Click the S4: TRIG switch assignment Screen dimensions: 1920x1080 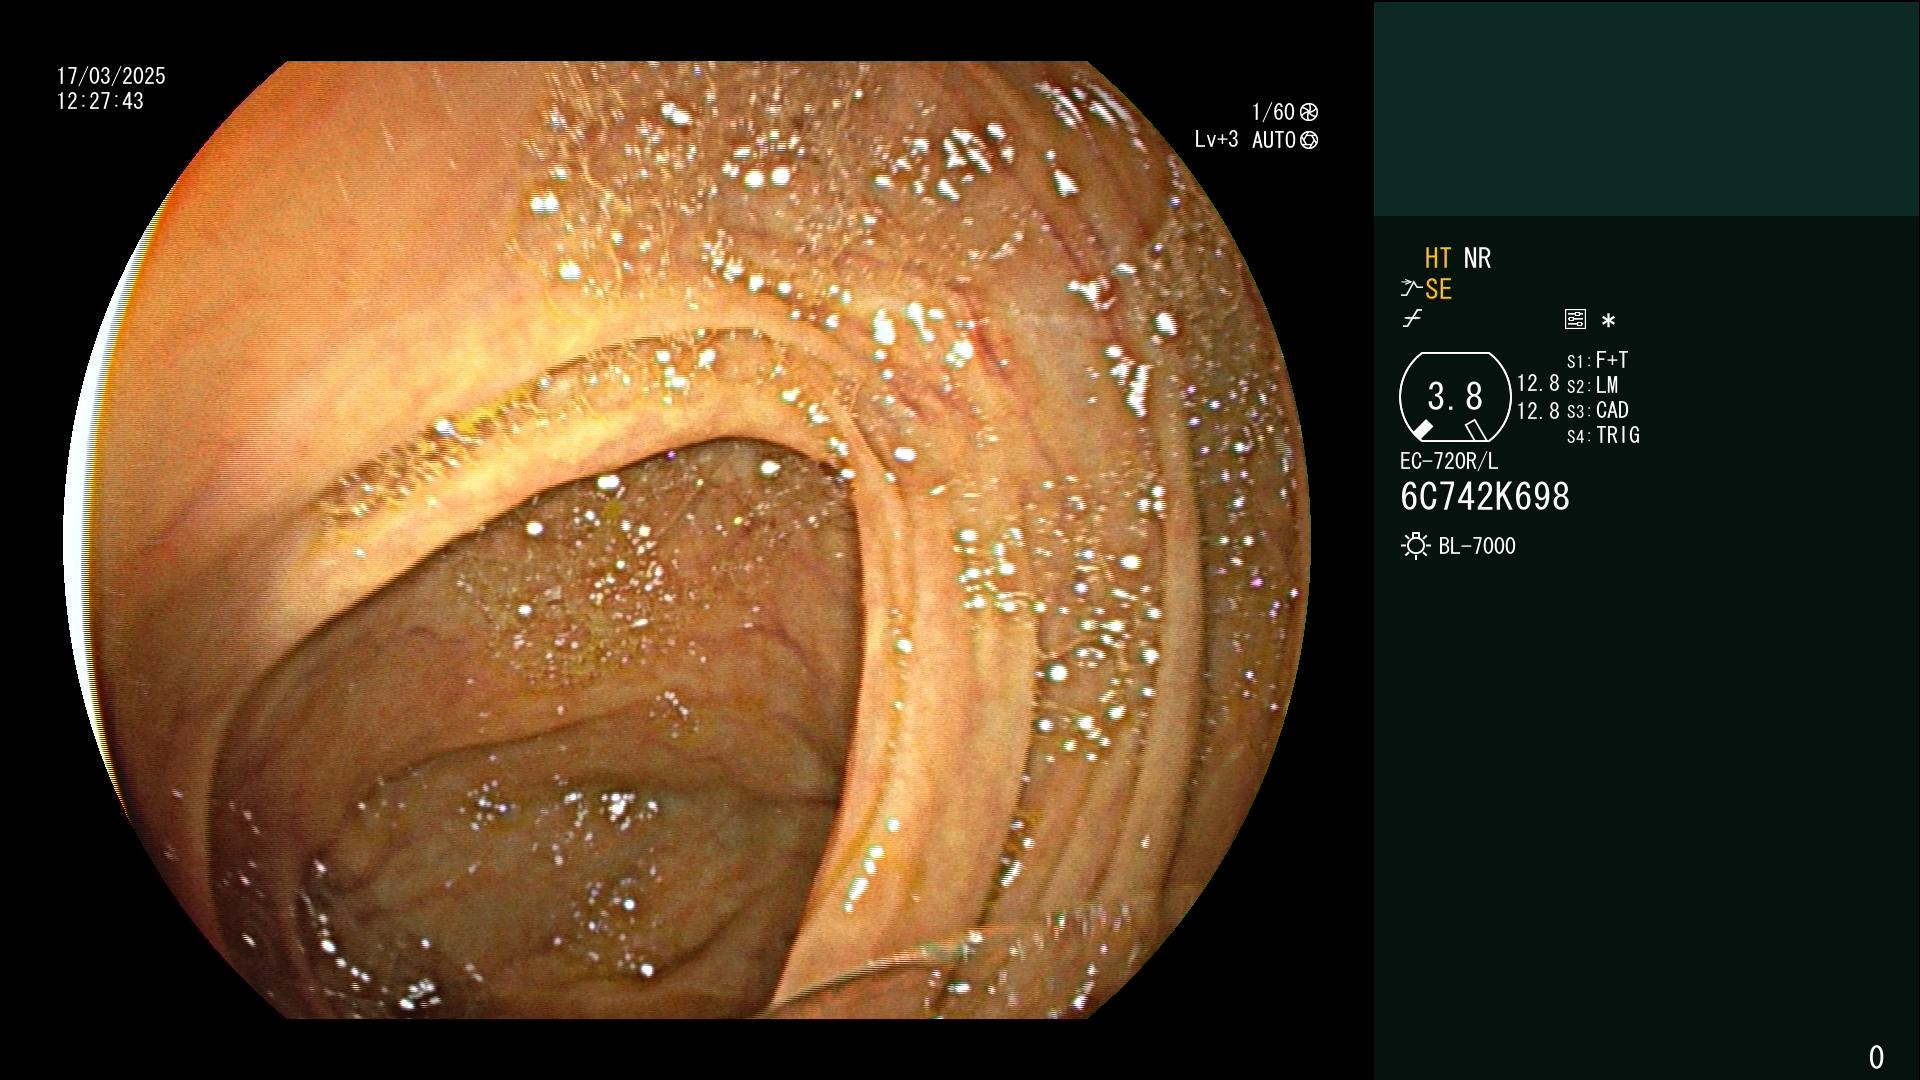[x=1603, y=435]
